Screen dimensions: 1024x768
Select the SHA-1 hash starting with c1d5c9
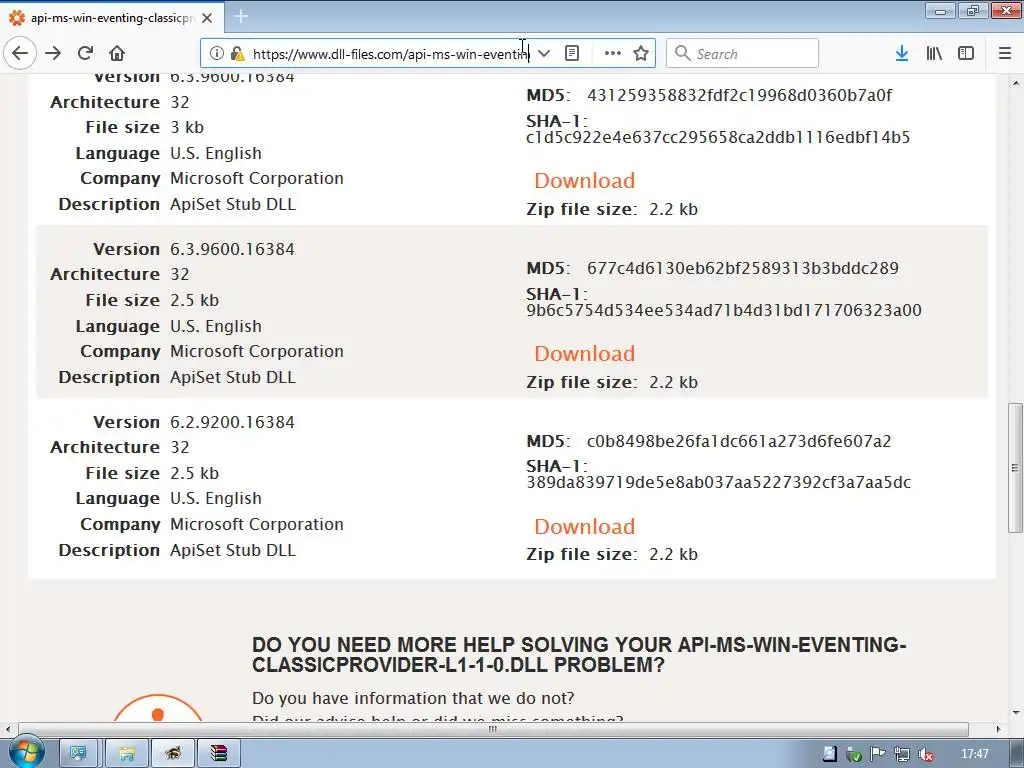tap(718, 137)
